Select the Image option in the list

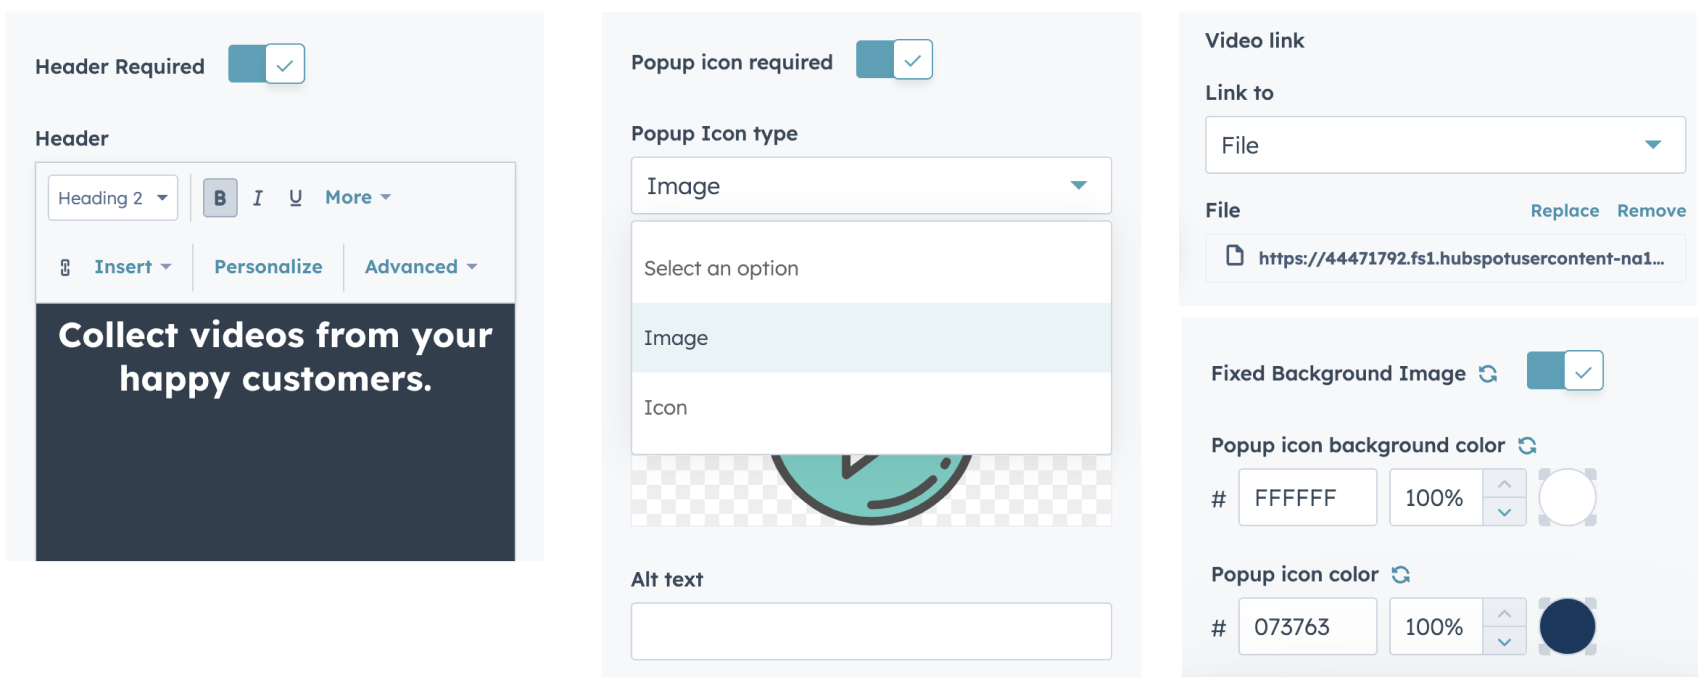[676, 338]
